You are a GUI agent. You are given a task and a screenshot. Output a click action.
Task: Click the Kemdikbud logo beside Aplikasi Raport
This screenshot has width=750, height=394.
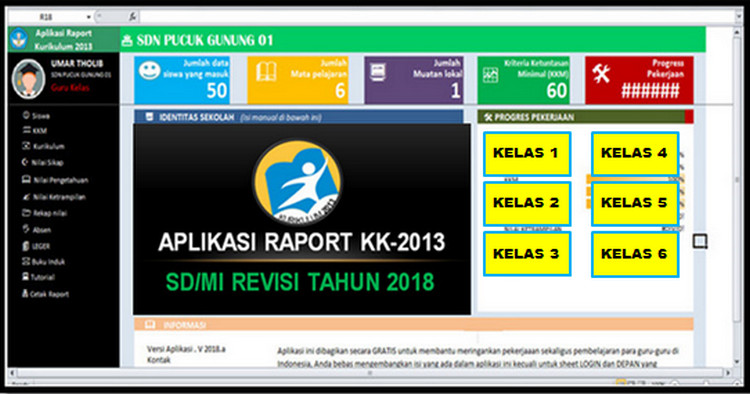point(19,39)
